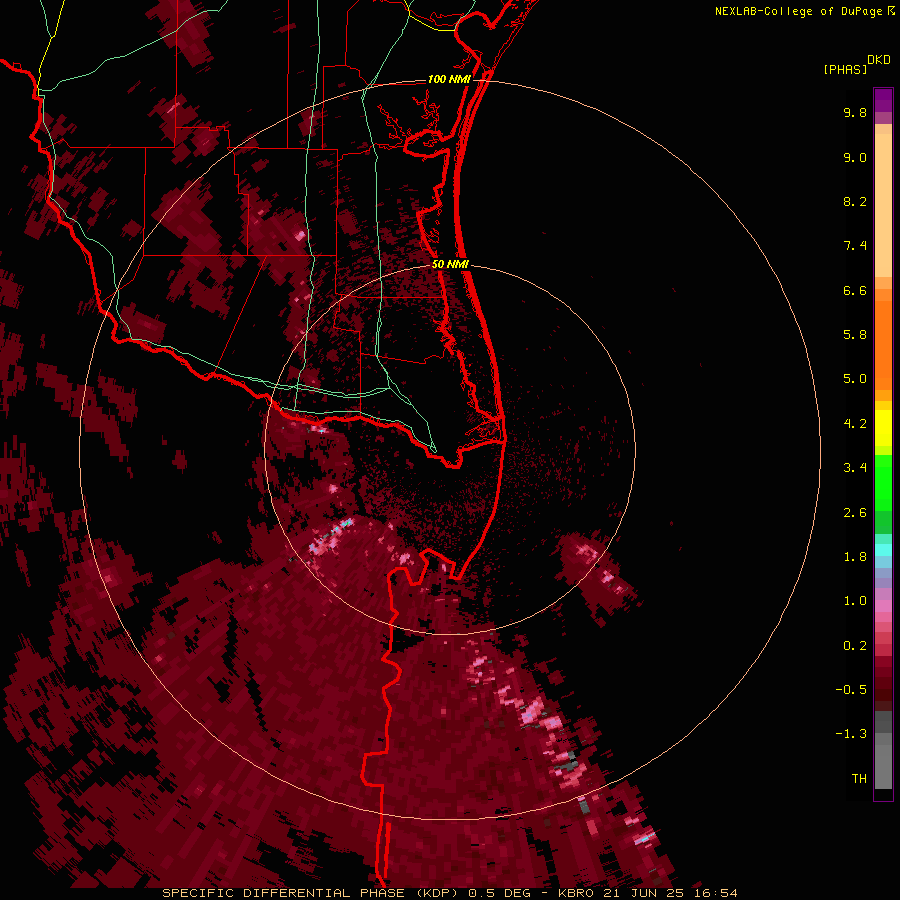Click the 8.2 scale label
Image resolution: width=900 pixels, height=900 pixels.
855,201
